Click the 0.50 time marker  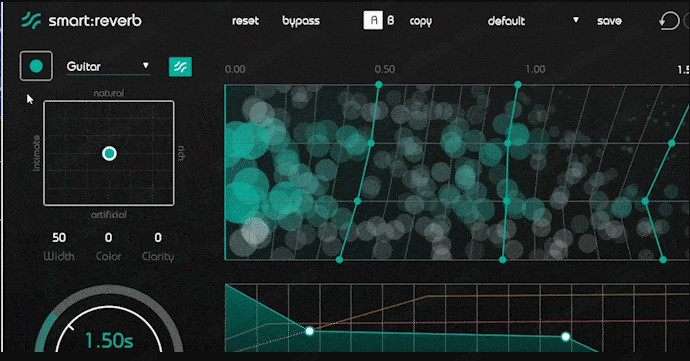pos(385,69)
